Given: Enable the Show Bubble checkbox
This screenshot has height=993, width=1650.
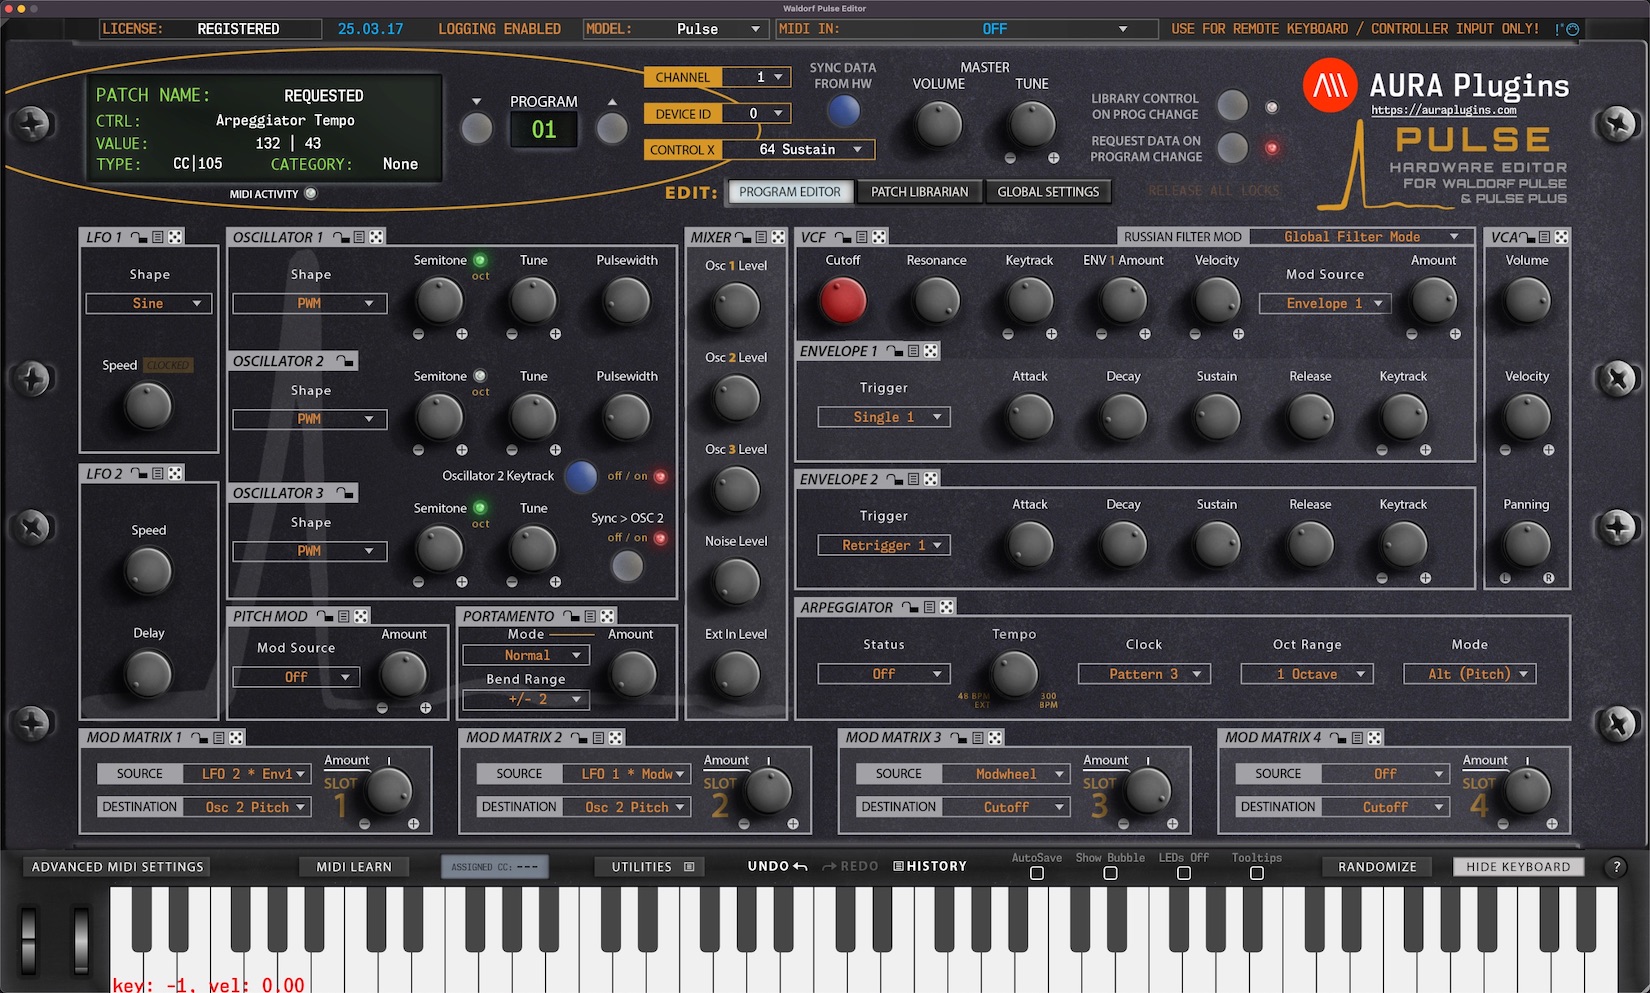Looking at the screenshot, I should coord(1110,873).
